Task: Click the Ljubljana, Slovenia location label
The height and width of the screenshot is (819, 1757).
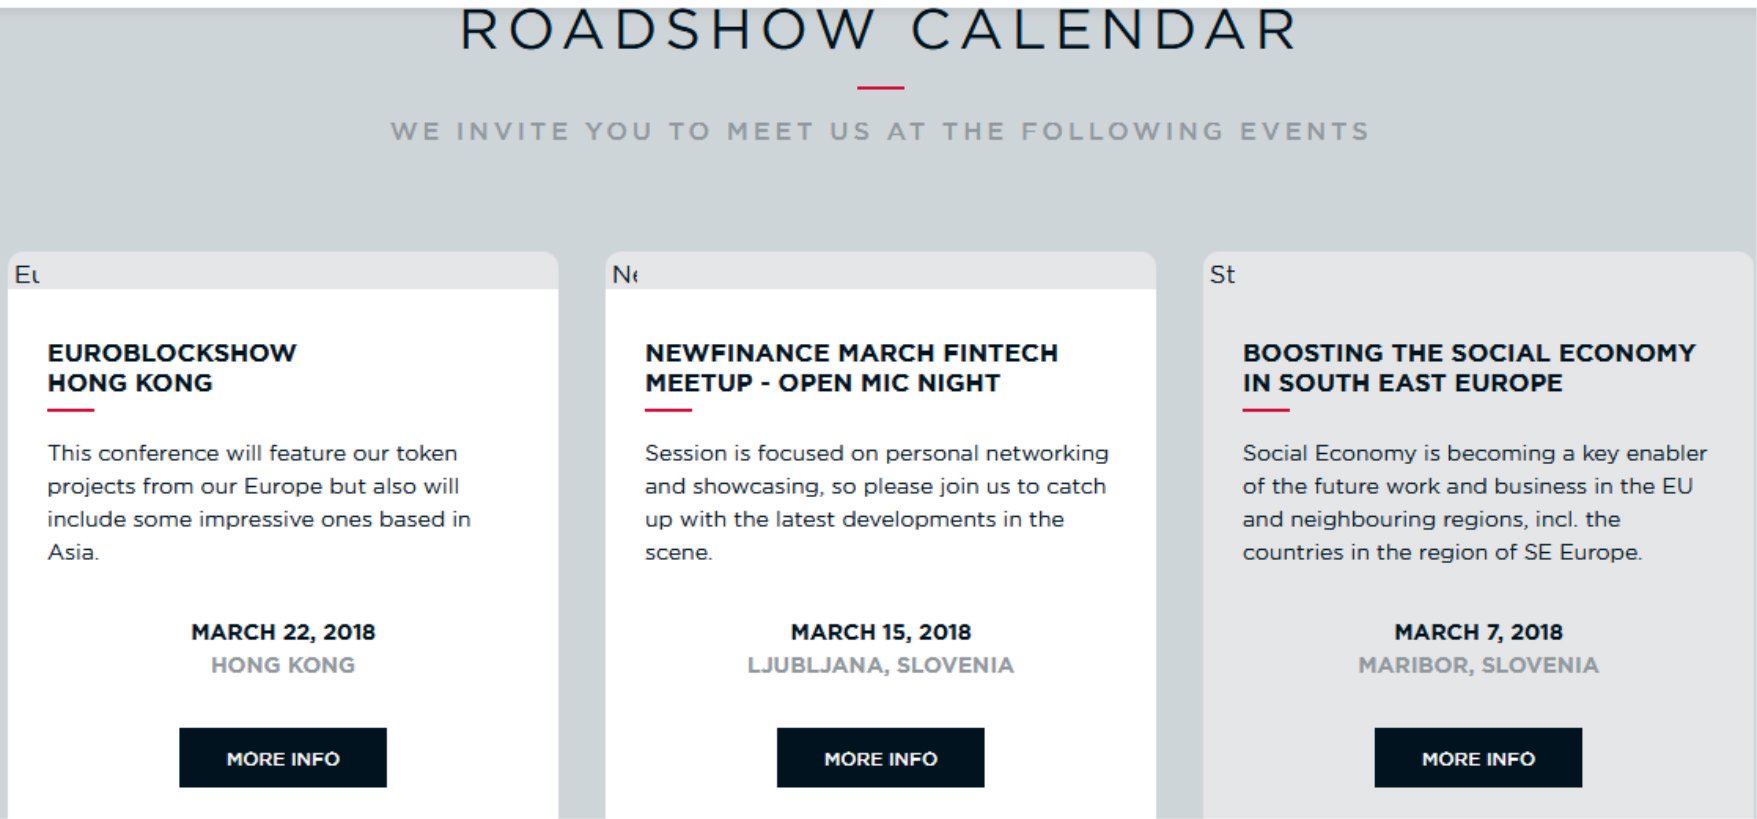Action: (881, 665)
